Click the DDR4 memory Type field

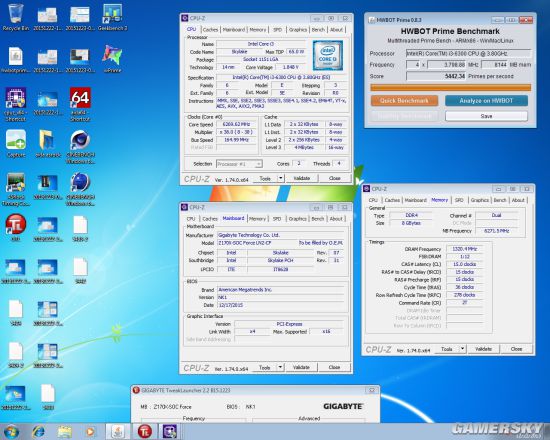411,215
